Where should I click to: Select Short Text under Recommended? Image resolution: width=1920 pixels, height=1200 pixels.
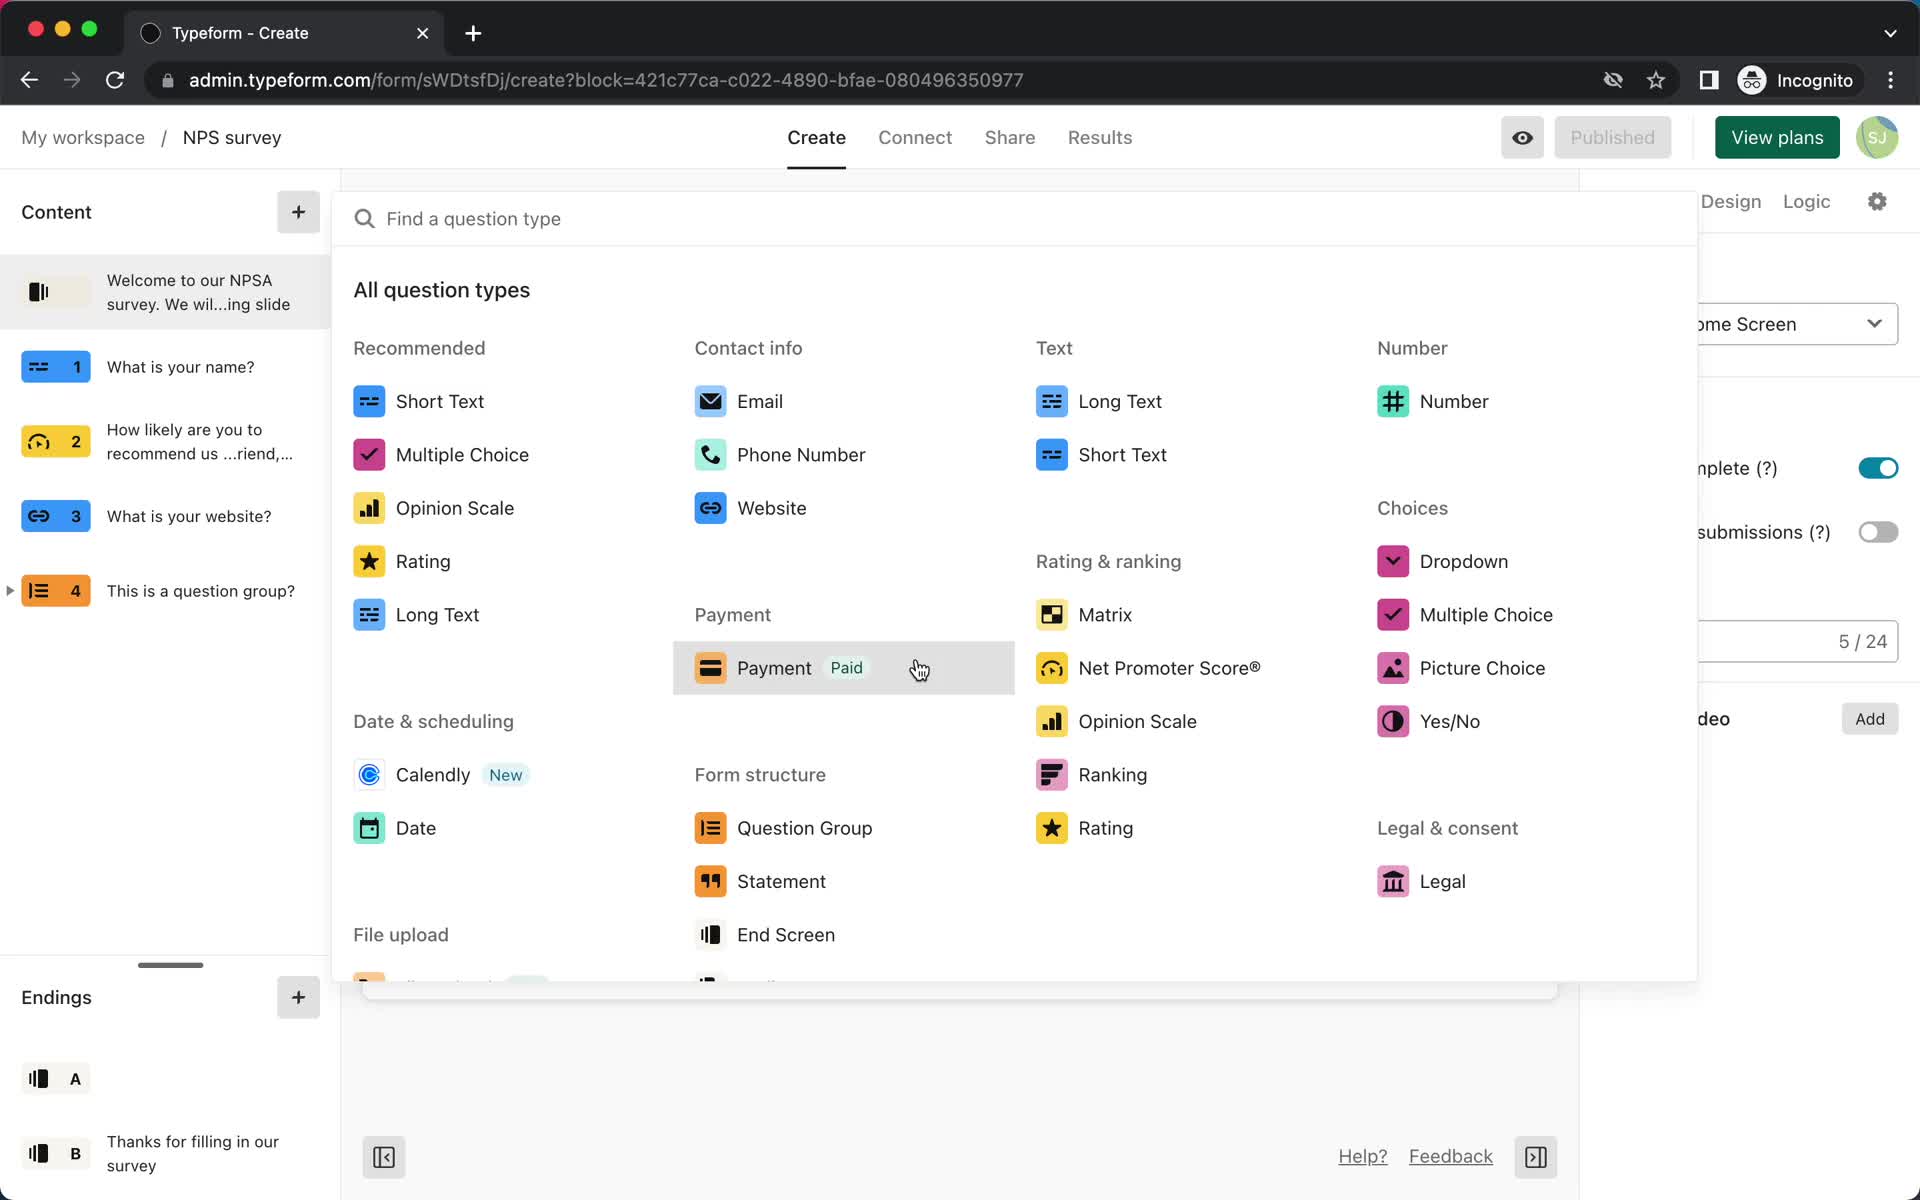tap(419, 401)
